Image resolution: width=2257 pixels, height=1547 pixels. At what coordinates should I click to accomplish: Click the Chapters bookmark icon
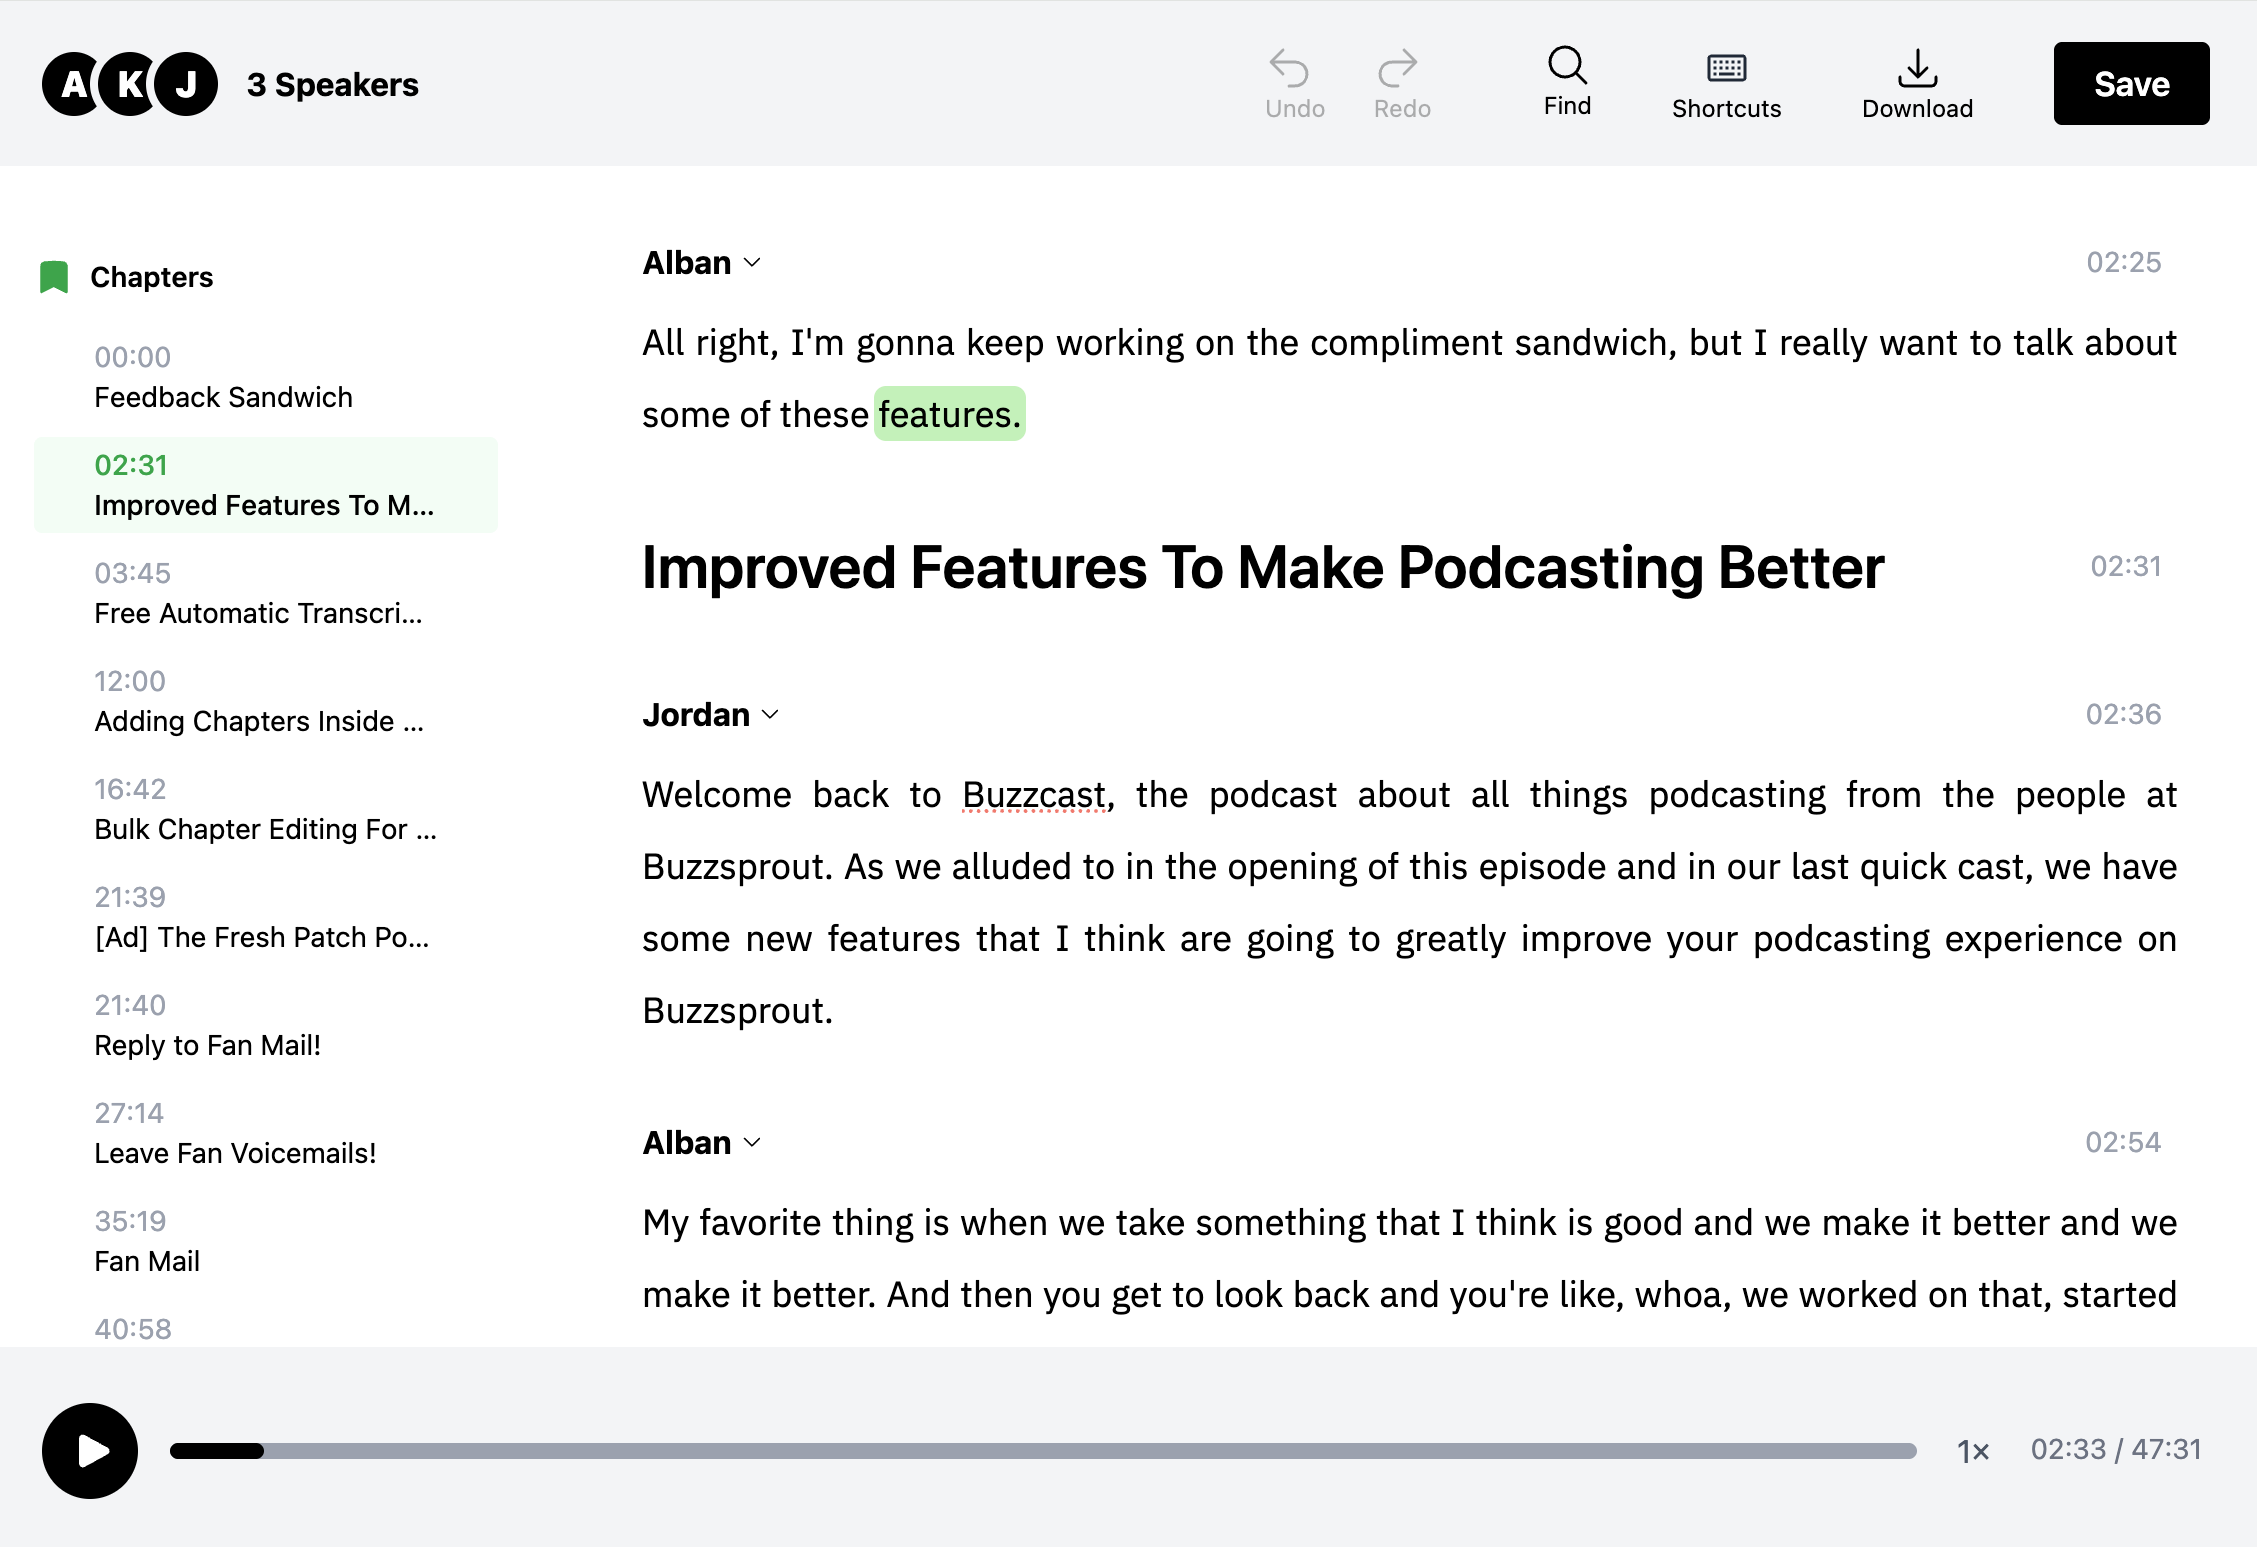(54, 276)
